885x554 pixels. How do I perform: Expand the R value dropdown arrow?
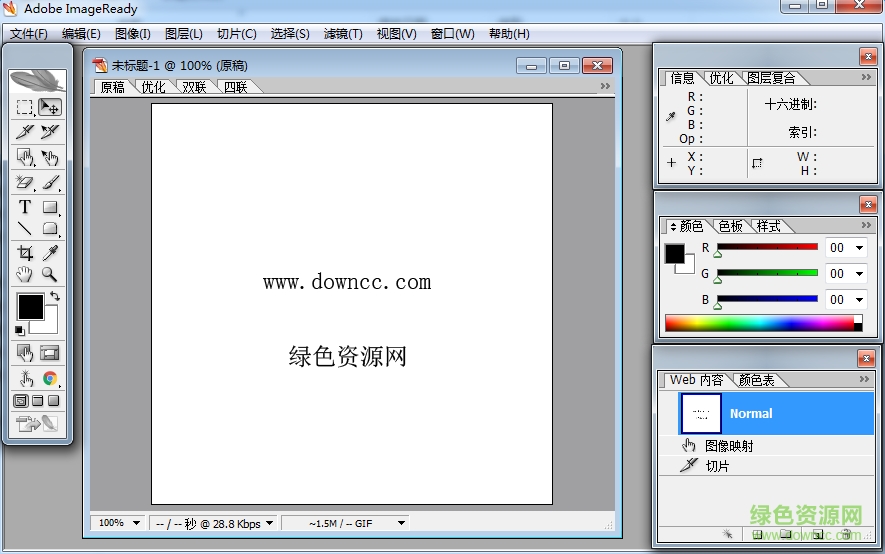pyautogui.click(x=859, y=248)
